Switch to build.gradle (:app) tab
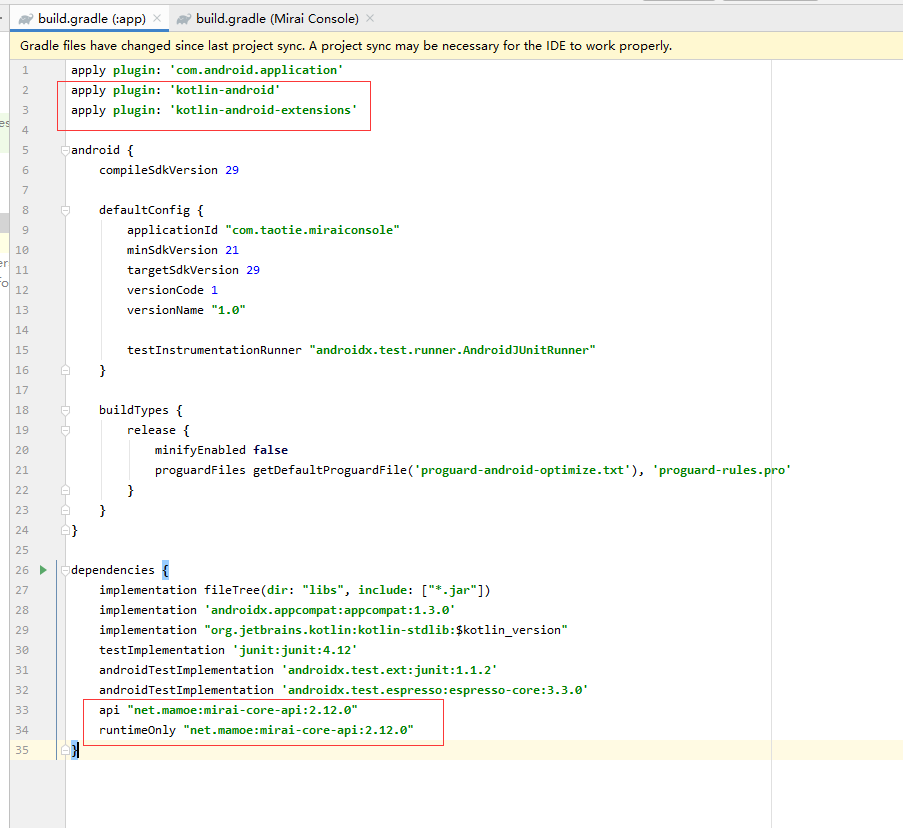Viewport: 903px width, 828px height. click(x=91, y=18)
